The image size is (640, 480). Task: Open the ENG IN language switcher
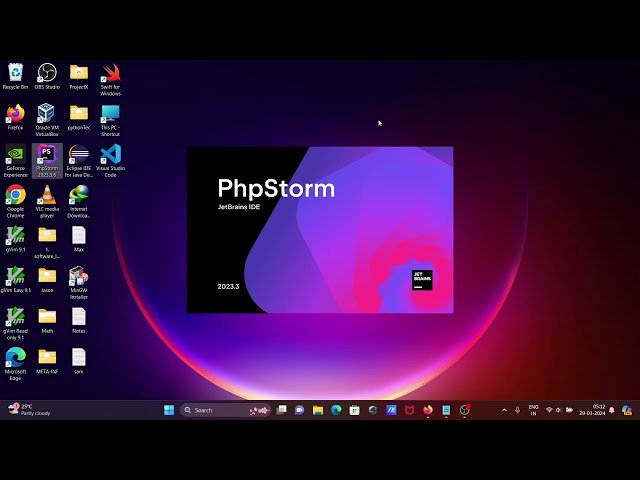[533, 410]
